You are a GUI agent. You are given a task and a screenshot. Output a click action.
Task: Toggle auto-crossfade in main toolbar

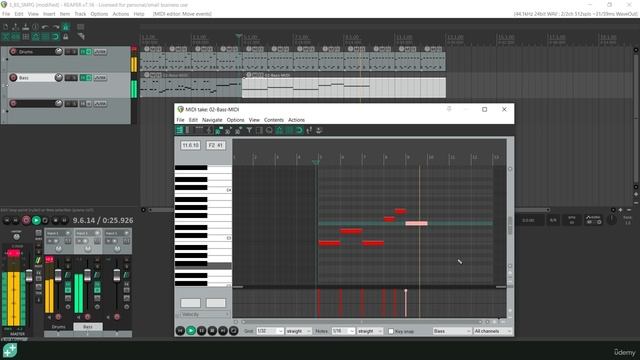point(6,37)
